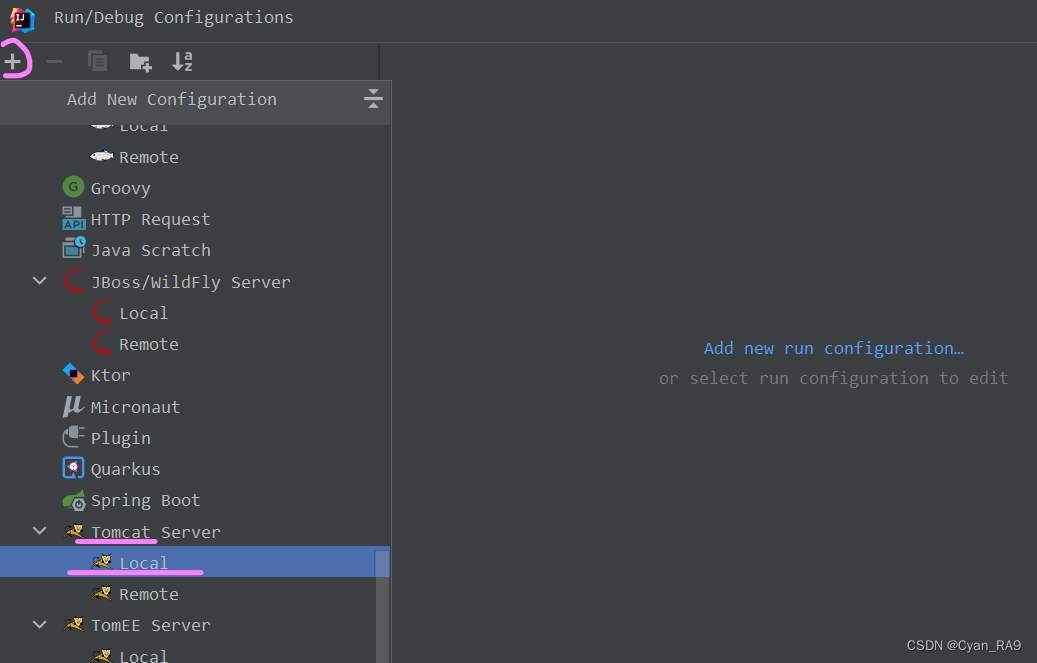Collapse the TomEE Server group chevron
Screen dimensions: 1037x663
pyautogui.click(x=40, y=624)
